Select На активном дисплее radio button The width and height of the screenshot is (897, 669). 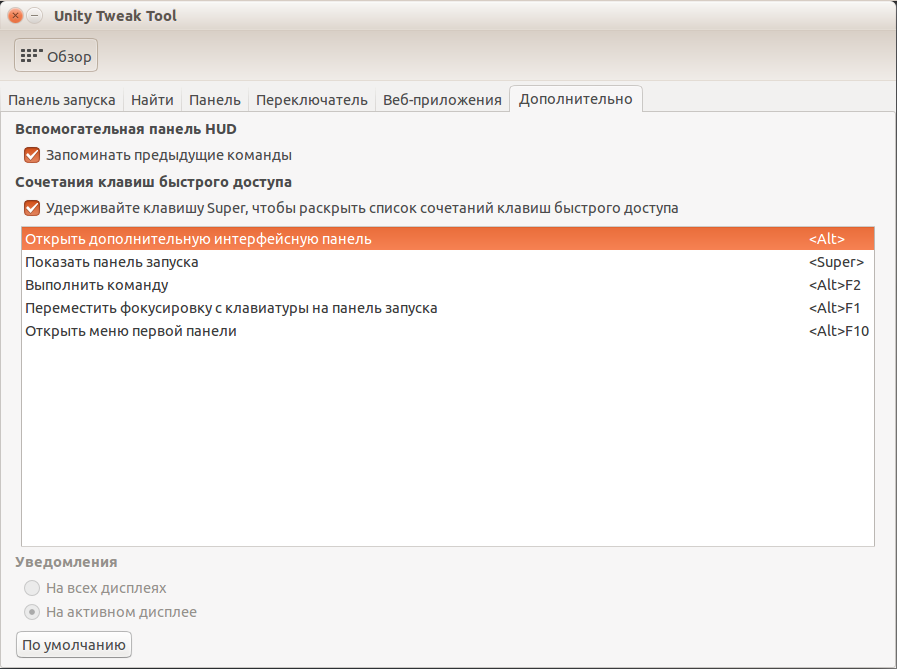pyautogui.click(x=32, y=612)
